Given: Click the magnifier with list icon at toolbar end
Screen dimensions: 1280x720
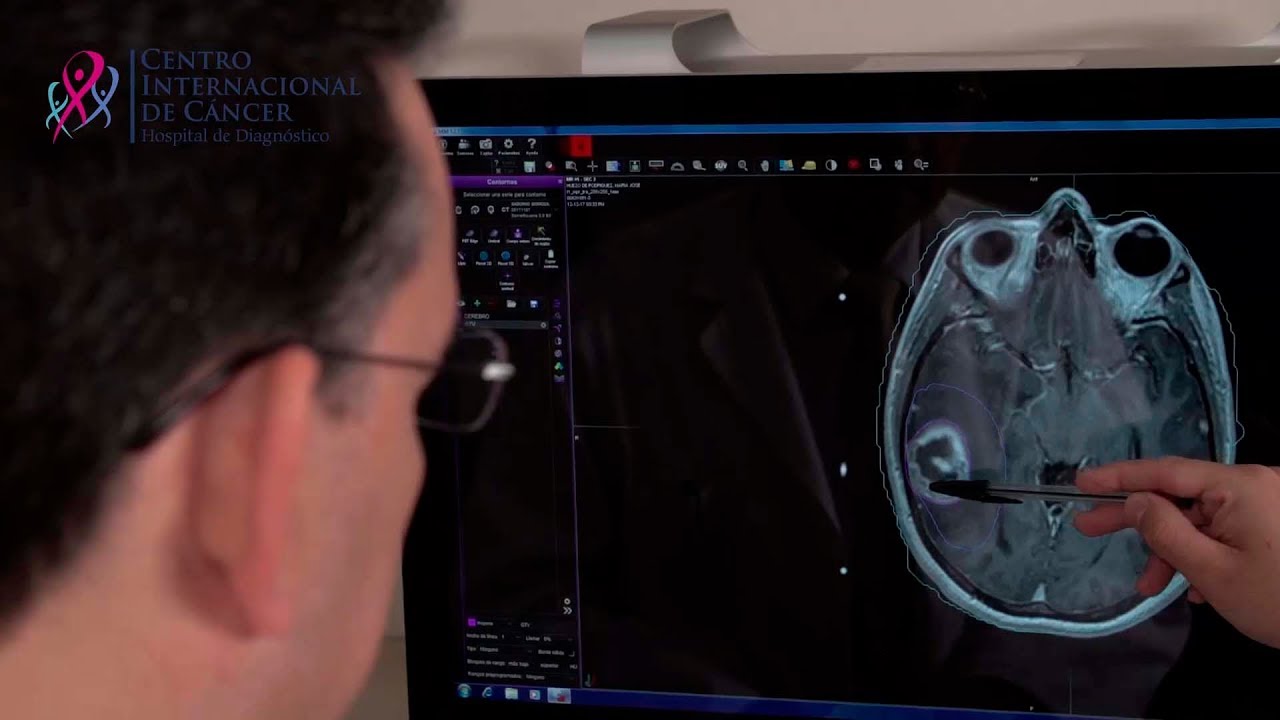Looking at the screenshot, I should 921,164.
